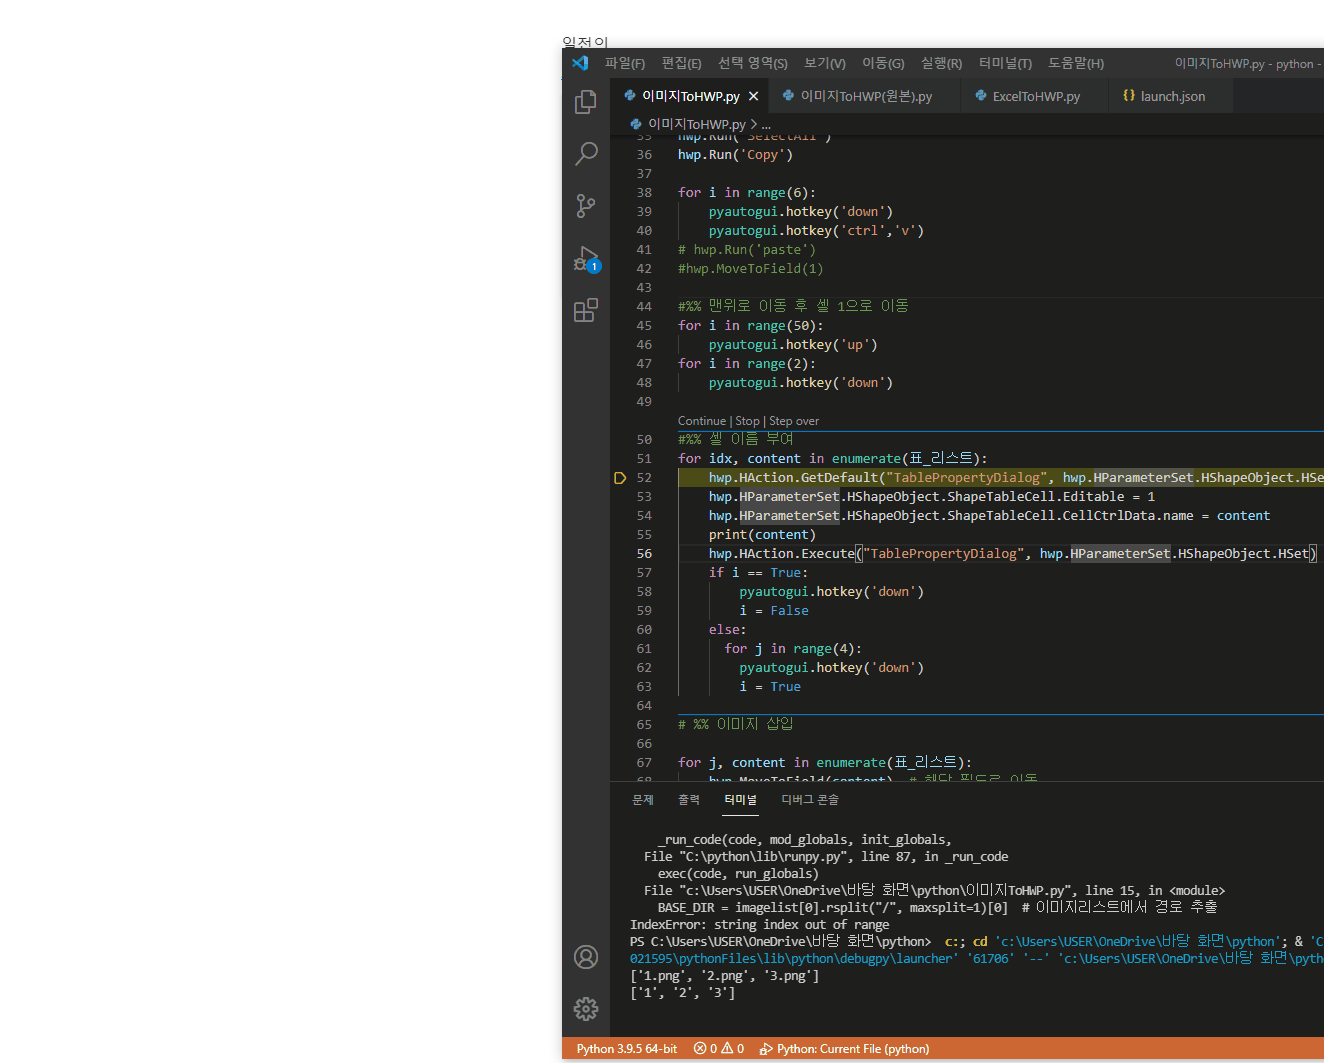This screenshot has height=1063, width=1324.
Task: Open the Accounts menu icon
Action: [586, 957]
